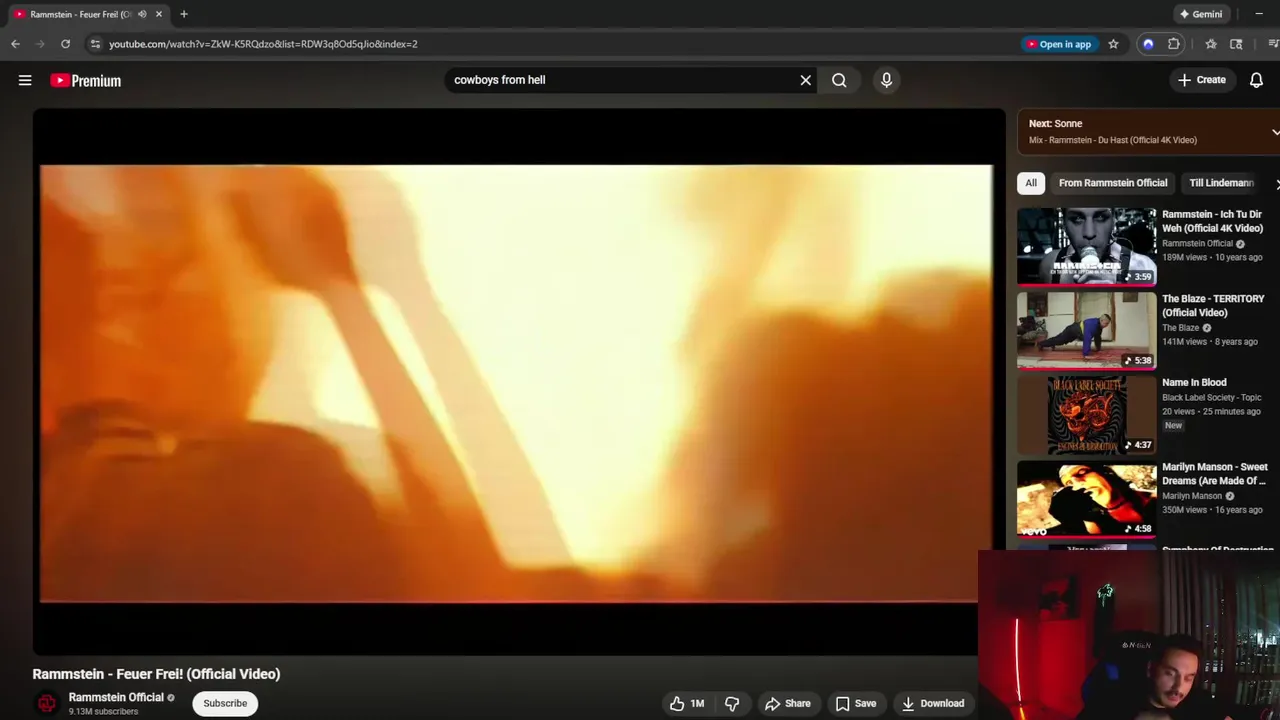1280x720 pixels.
Task: Open Ich Tu Dir Weh thumbnail
Action: point(1087,246)
